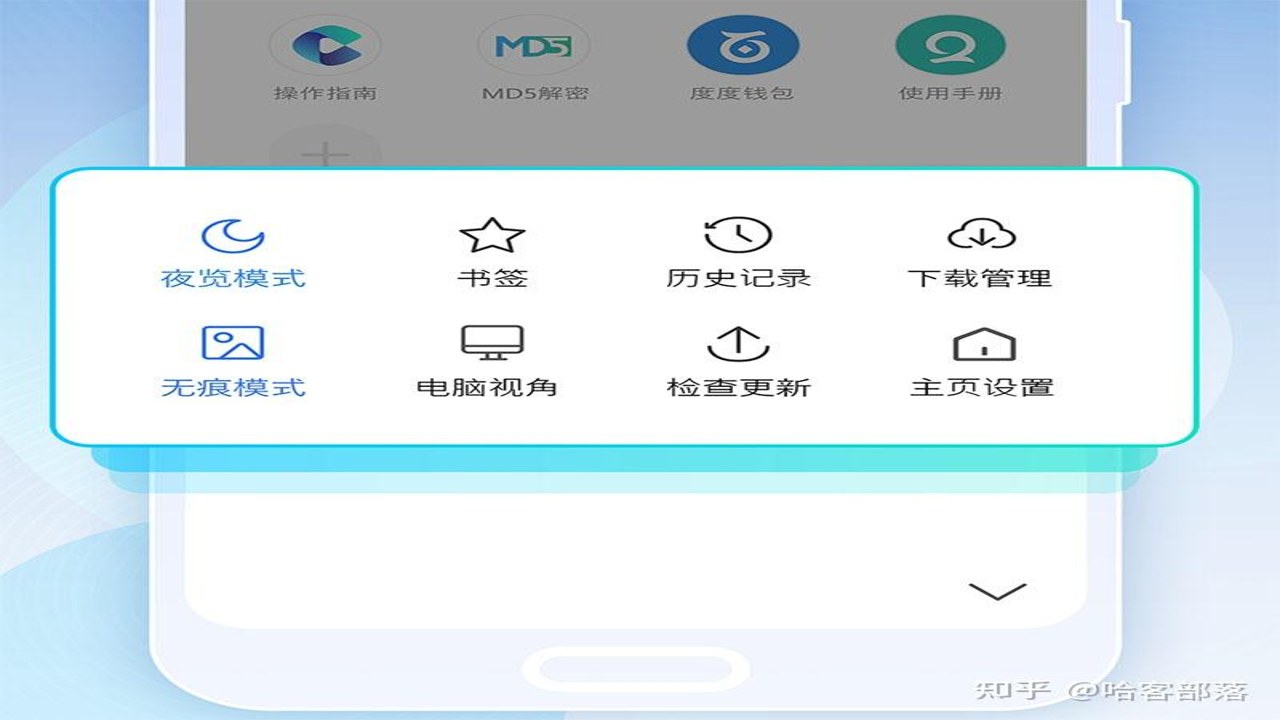
Task: Click the 夜览模式 label
Action: 233,278
